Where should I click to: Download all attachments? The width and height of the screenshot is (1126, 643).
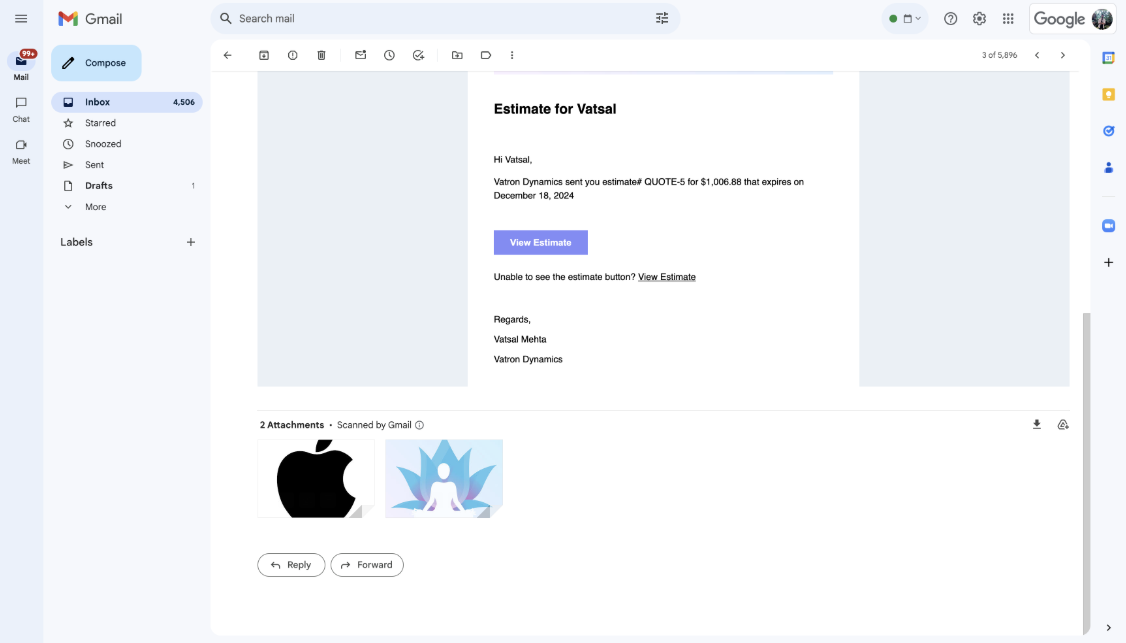click(x=1036, y=425)
